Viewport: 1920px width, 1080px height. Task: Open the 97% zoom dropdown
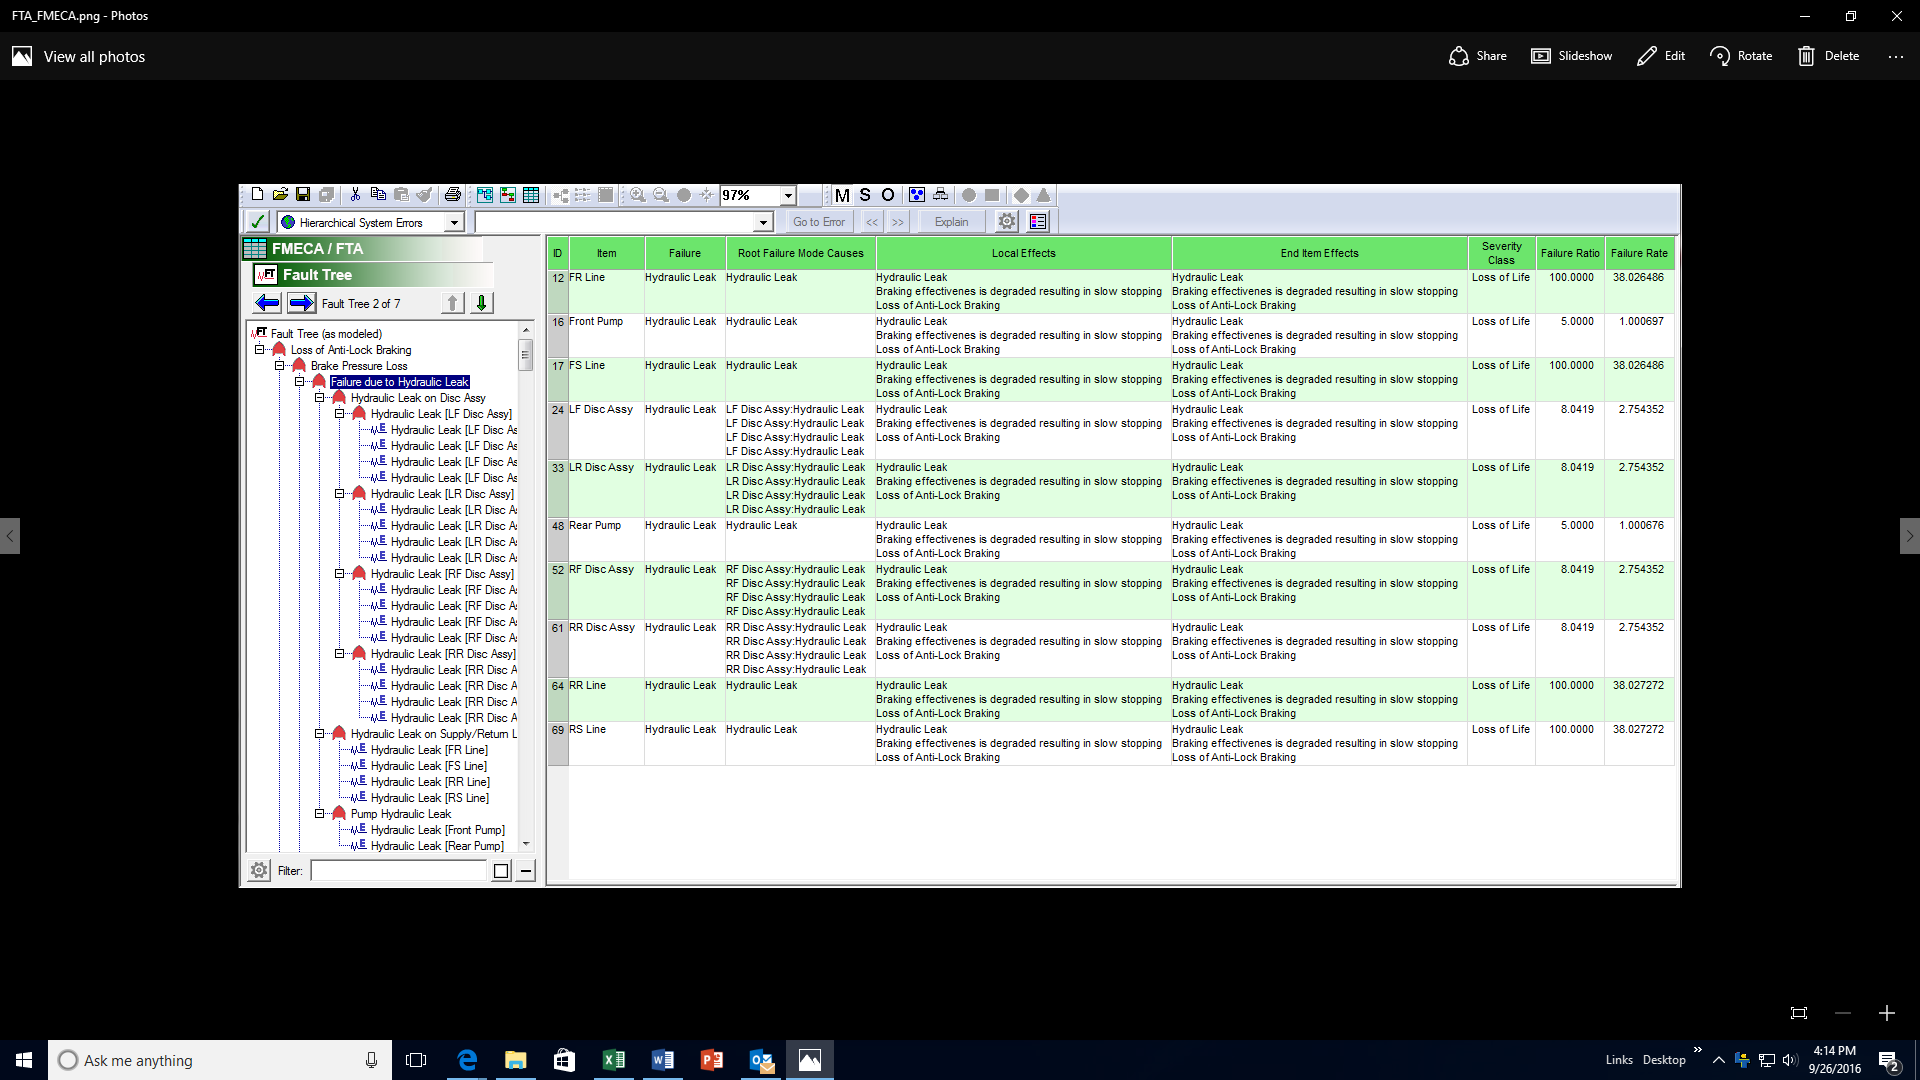788,196
